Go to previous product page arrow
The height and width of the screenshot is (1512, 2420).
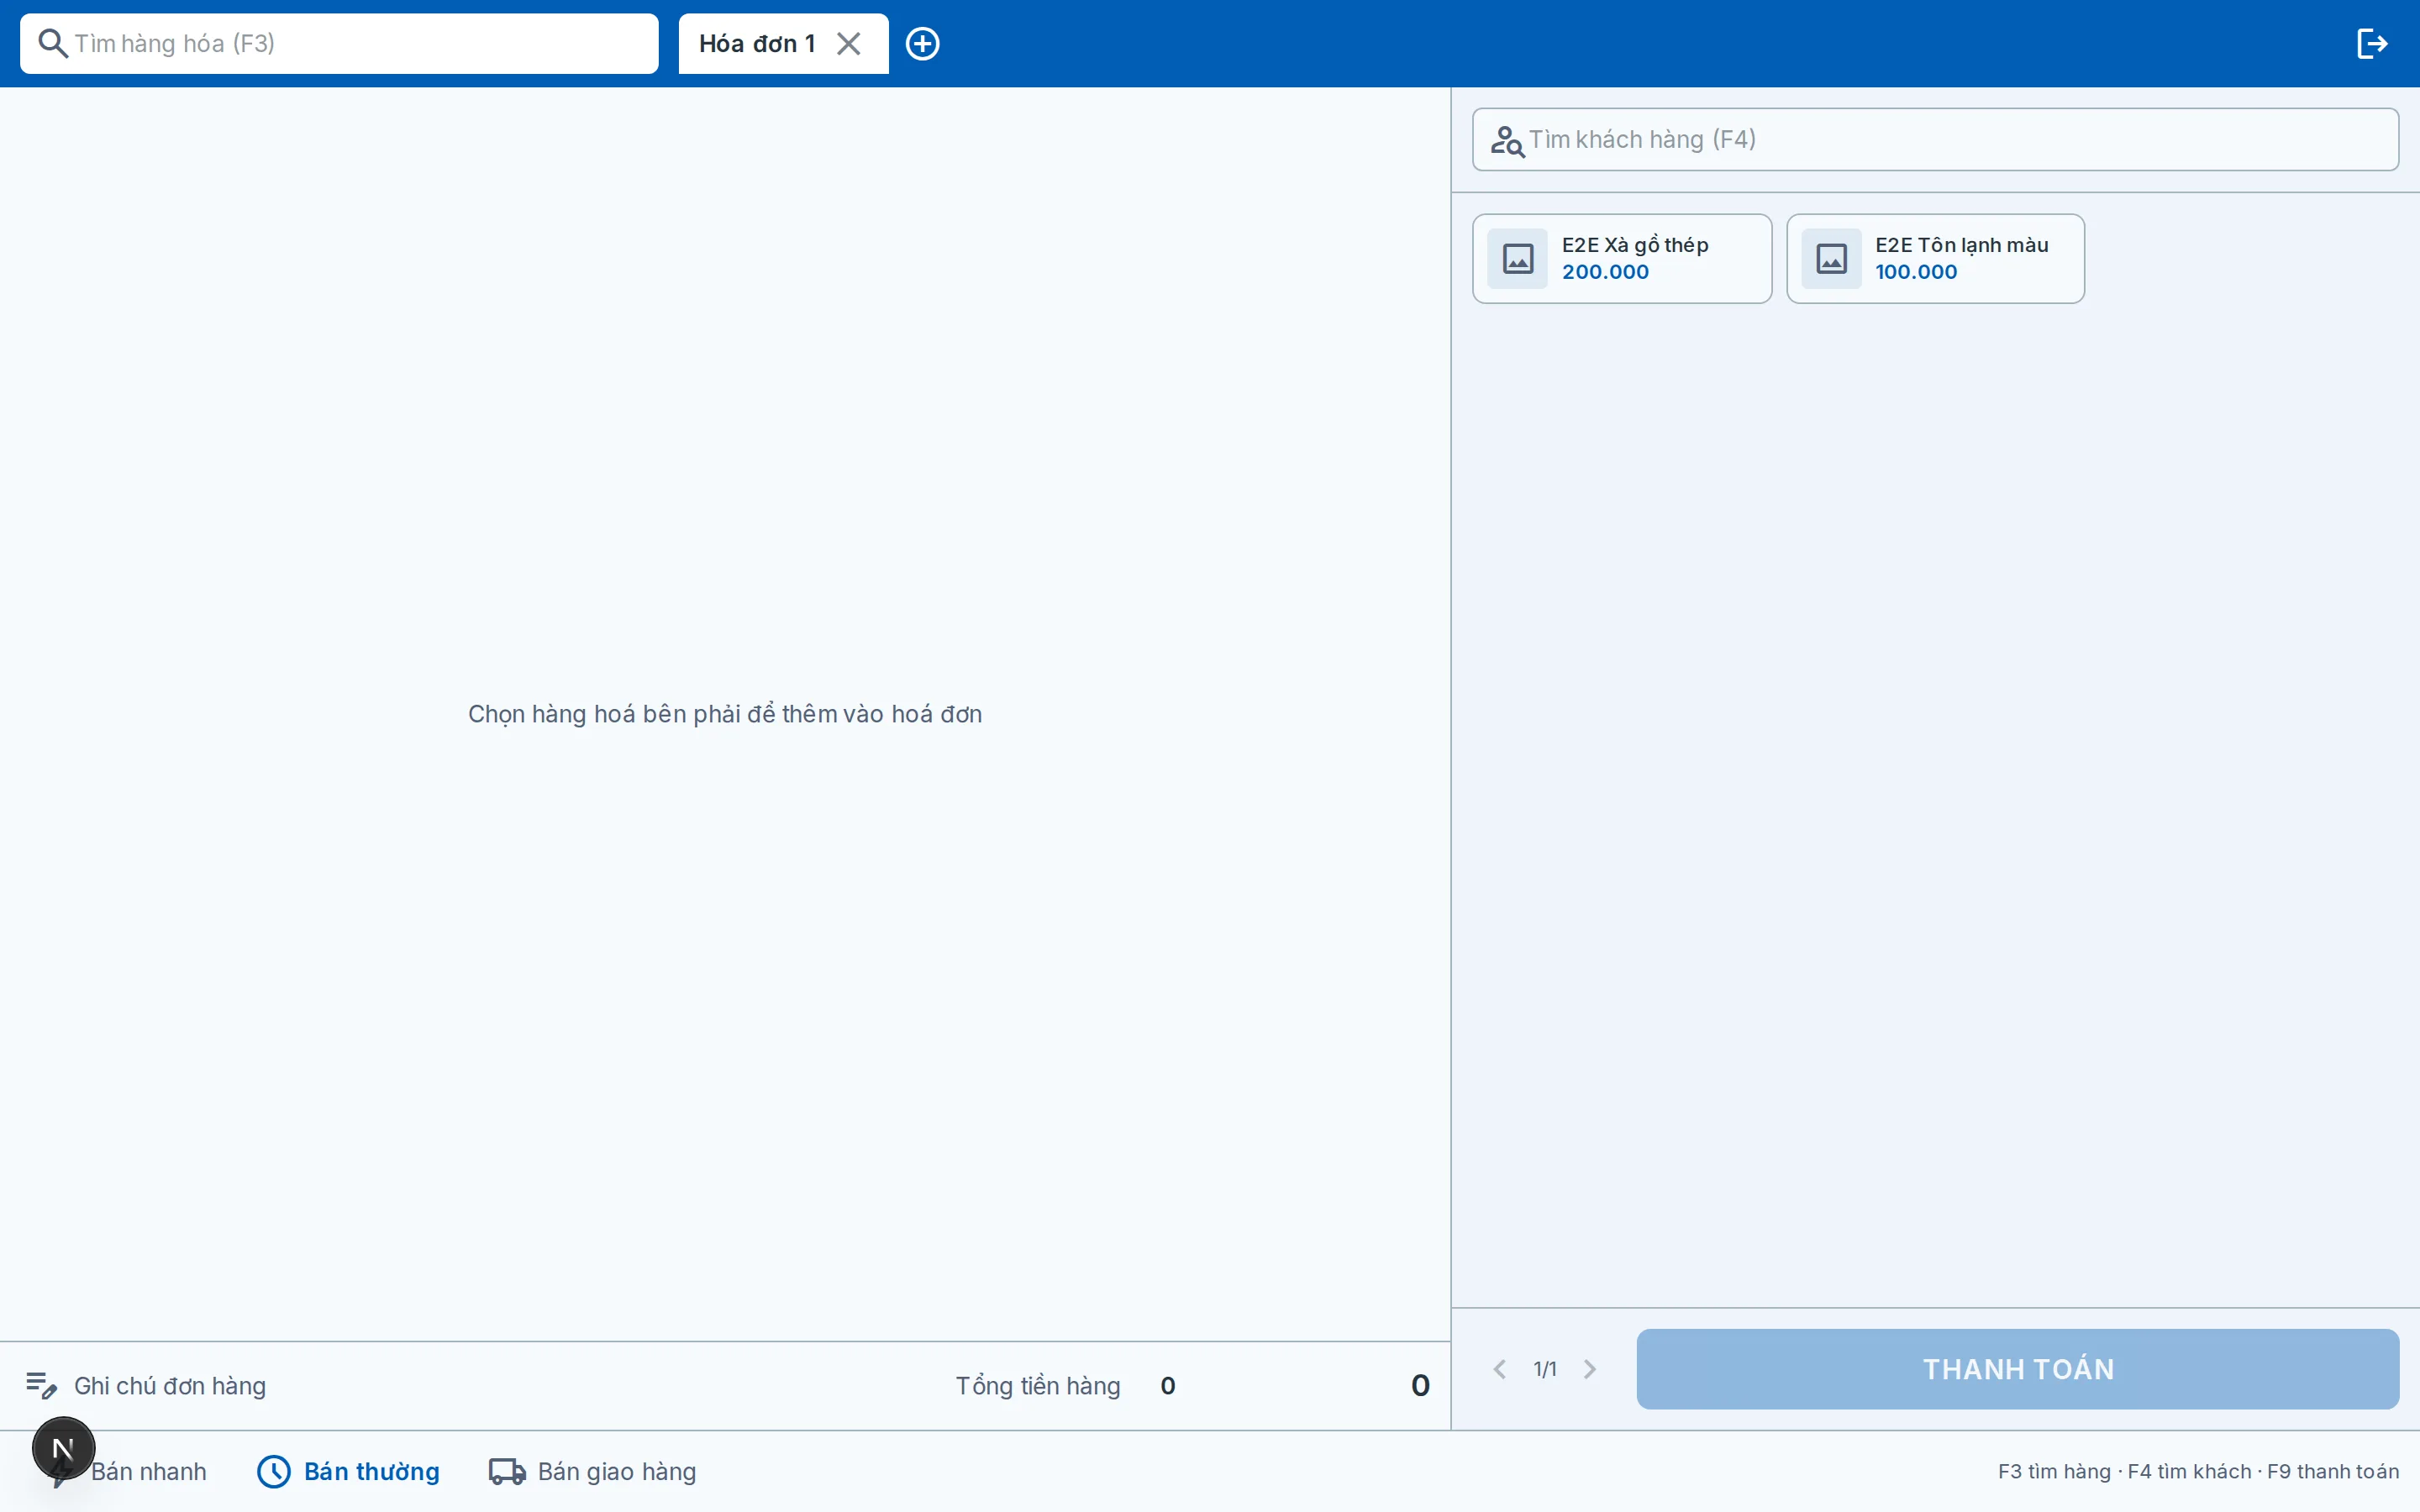pyautogui.click(x=1499, y=1369)
